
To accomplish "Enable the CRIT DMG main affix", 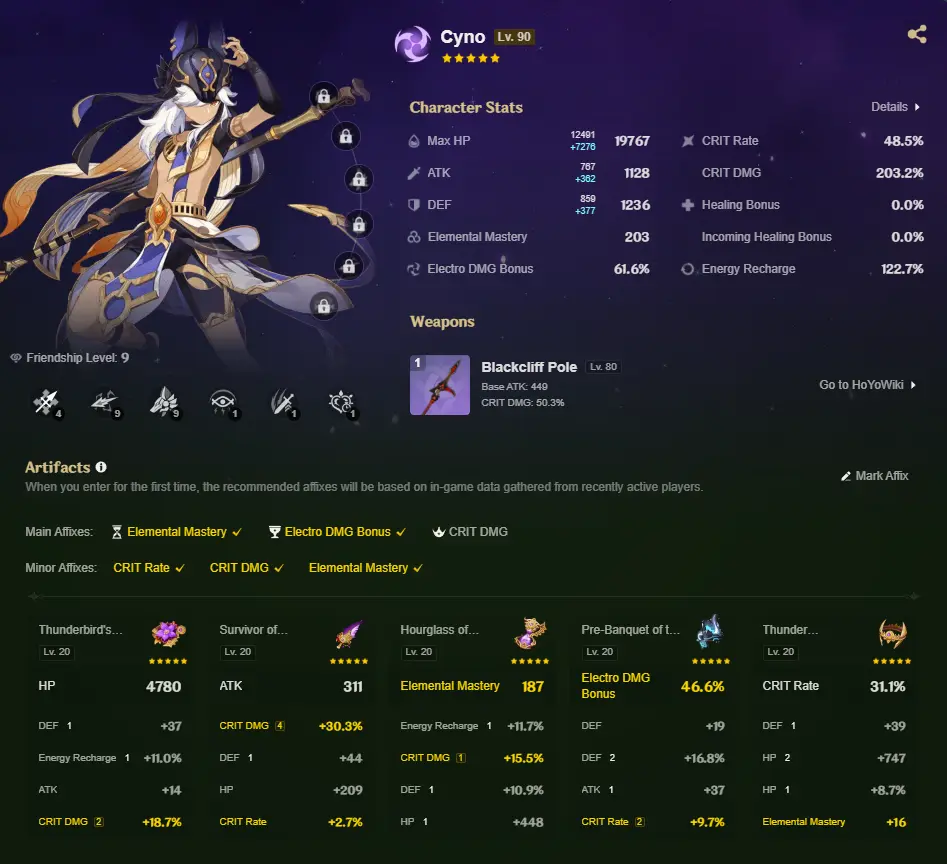I will pos(470,532).
